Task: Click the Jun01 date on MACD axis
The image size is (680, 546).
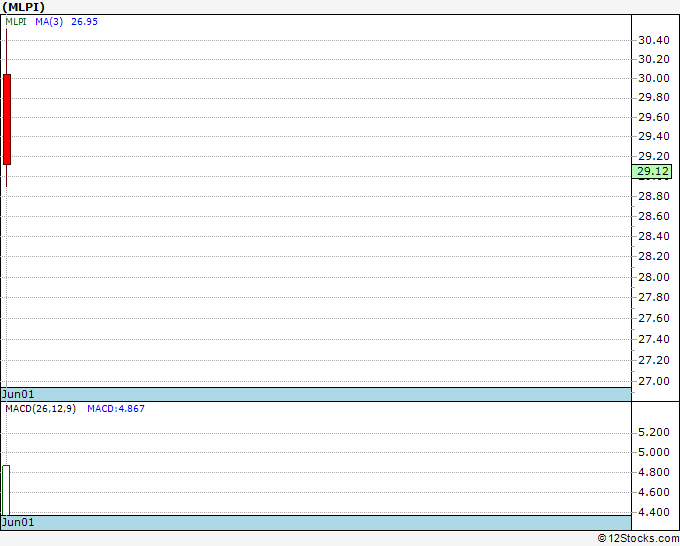Action: 18,522
